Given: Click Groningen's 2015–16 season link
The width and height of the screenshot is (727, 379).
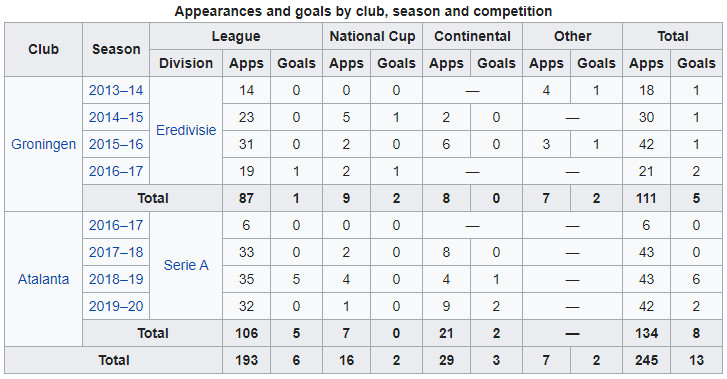Looking at the screenshot, I should point(116,144).
